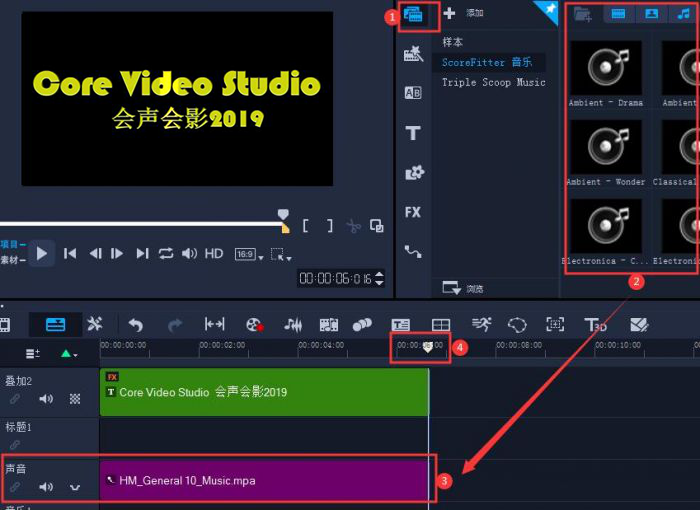Redo the last action
Viewport: 700px width, 510px height.
coord(175,325)
